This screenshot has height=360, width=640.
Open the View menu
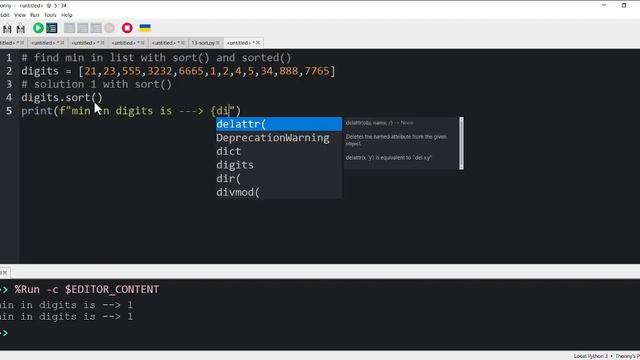point(20,15)
